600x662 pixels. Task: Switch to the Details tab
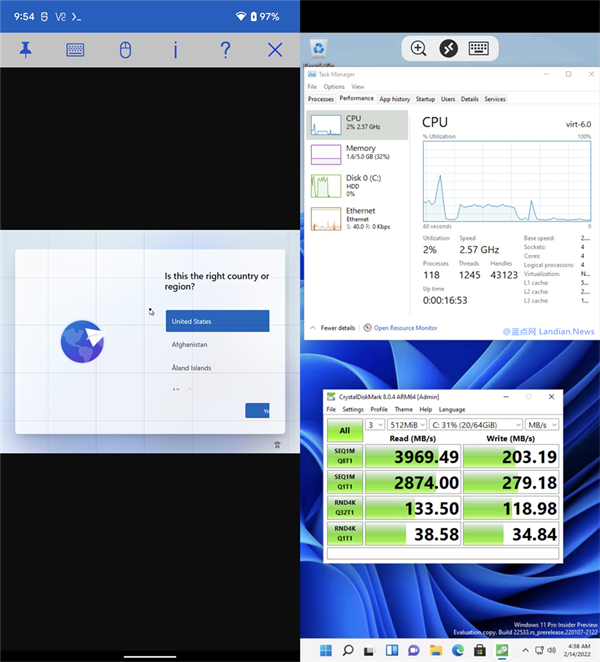(x=470, y=99)
